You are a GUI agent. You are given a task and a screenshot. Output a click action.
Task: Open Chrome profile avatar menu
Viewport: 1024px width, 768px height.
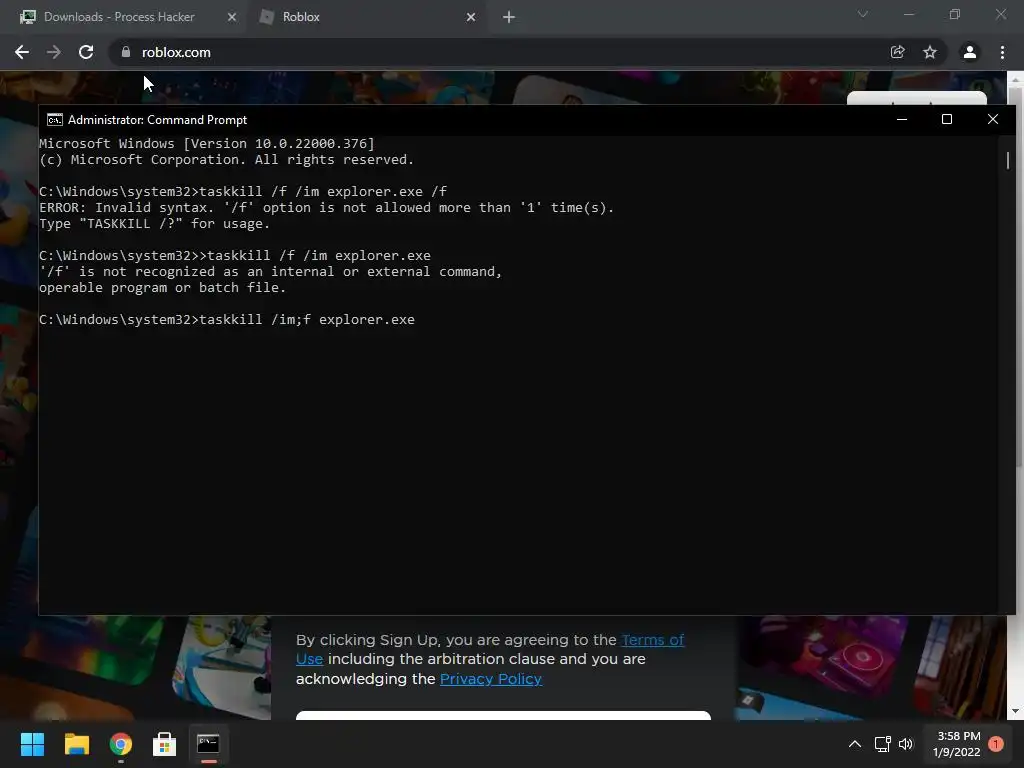point(970,52)
